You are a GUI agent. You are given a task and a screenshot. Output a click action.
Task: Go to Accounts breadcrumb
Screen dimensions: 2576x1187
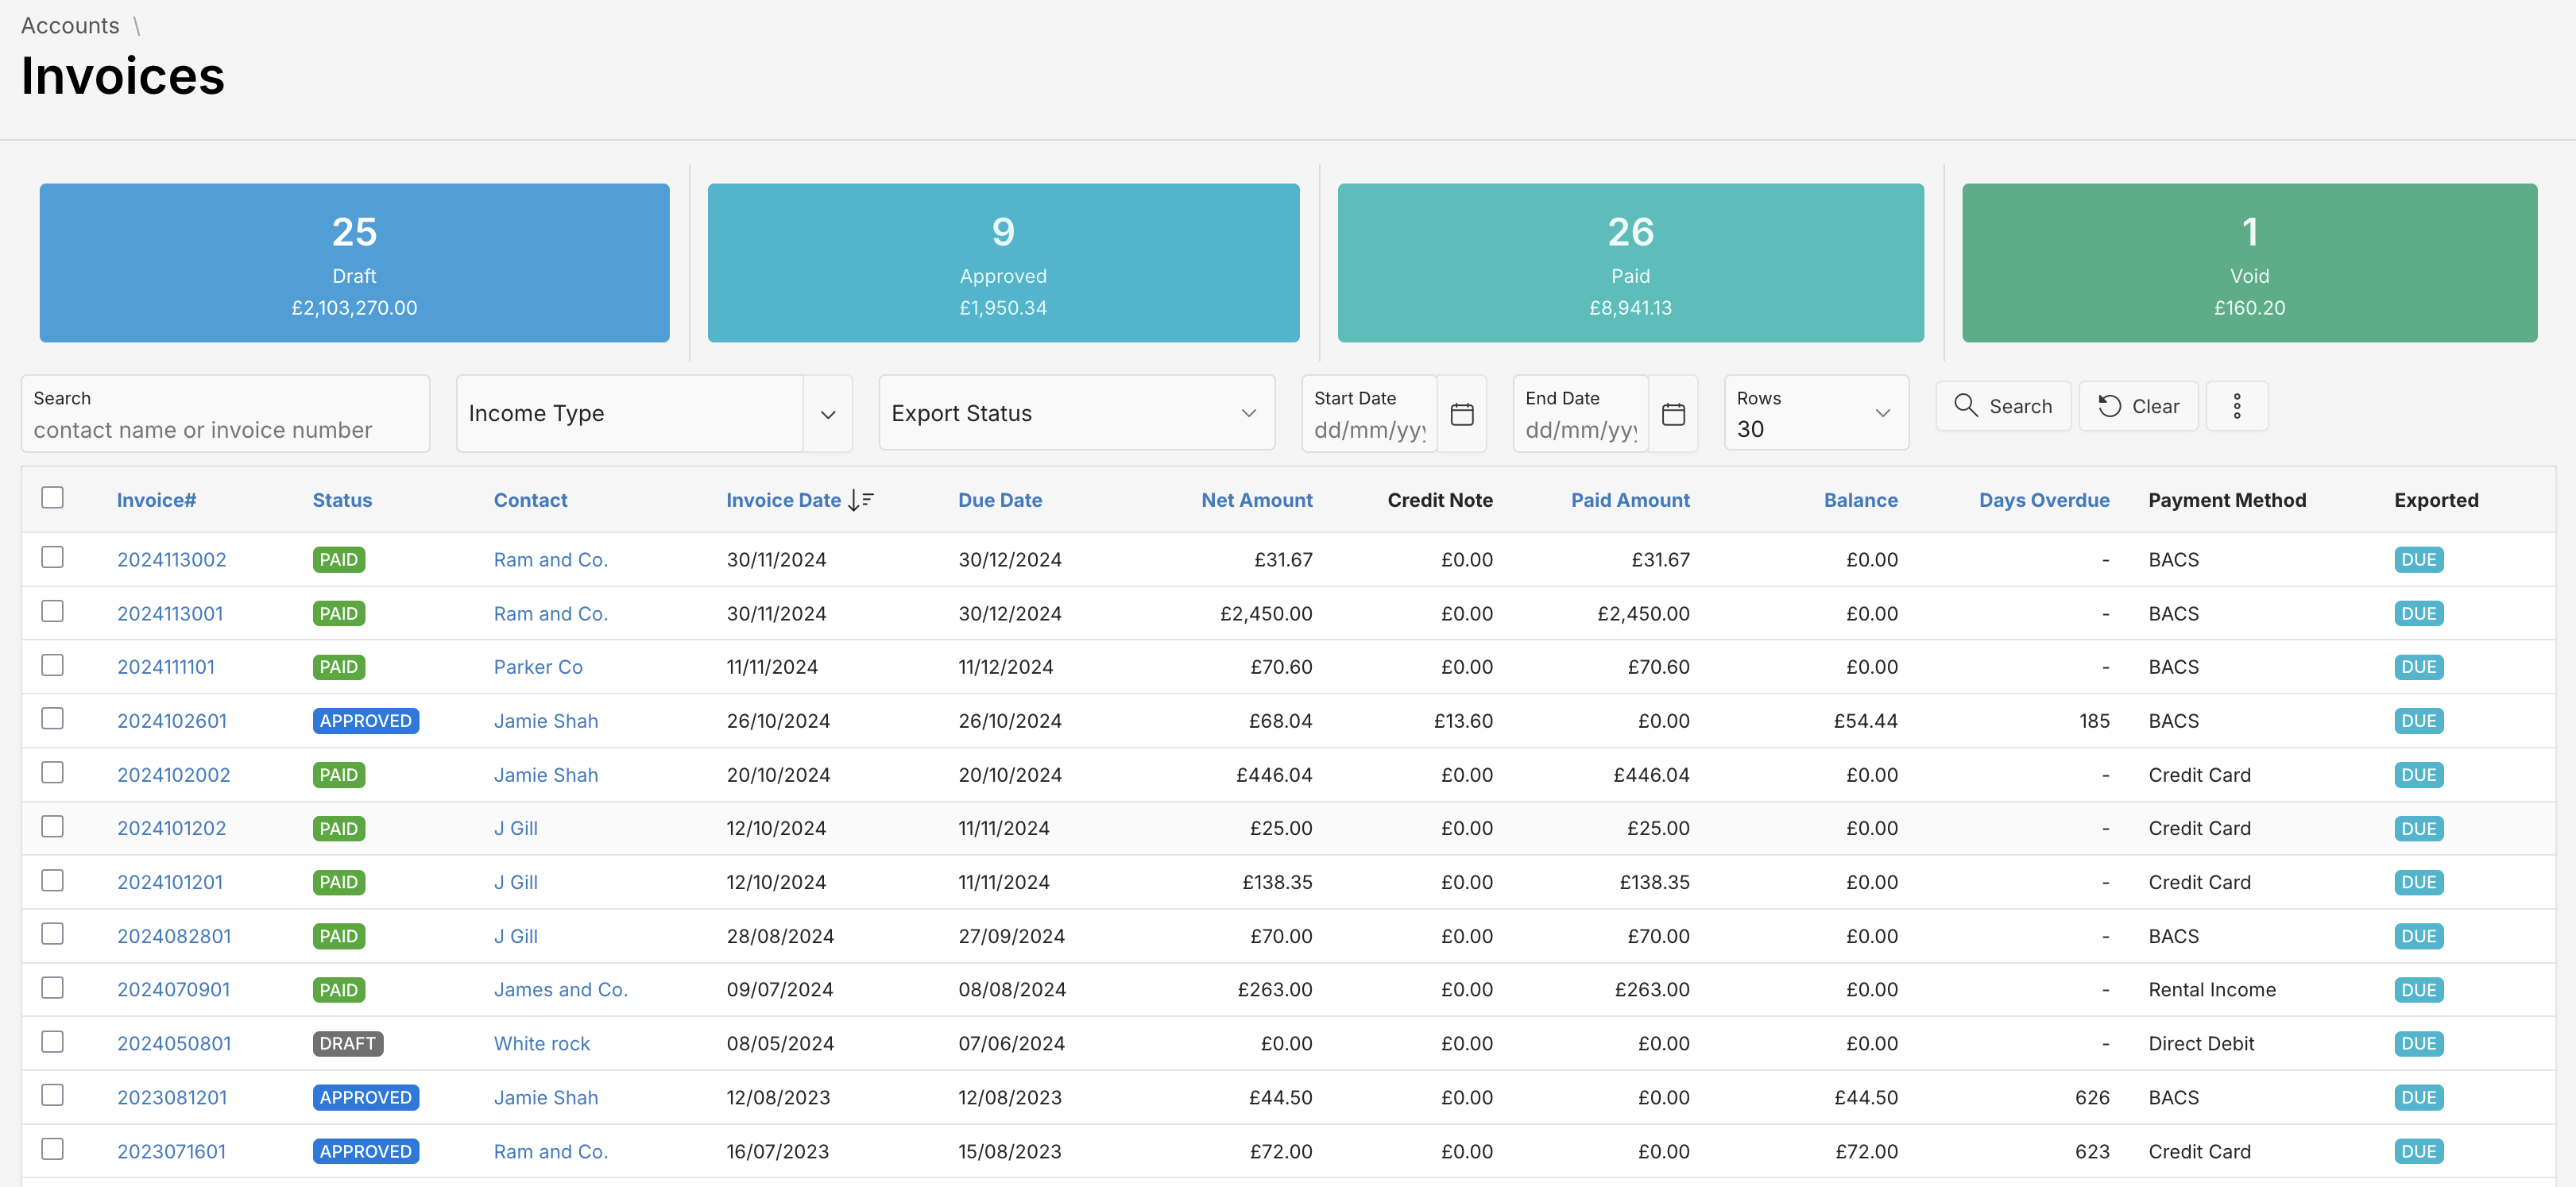pos(70,26)
